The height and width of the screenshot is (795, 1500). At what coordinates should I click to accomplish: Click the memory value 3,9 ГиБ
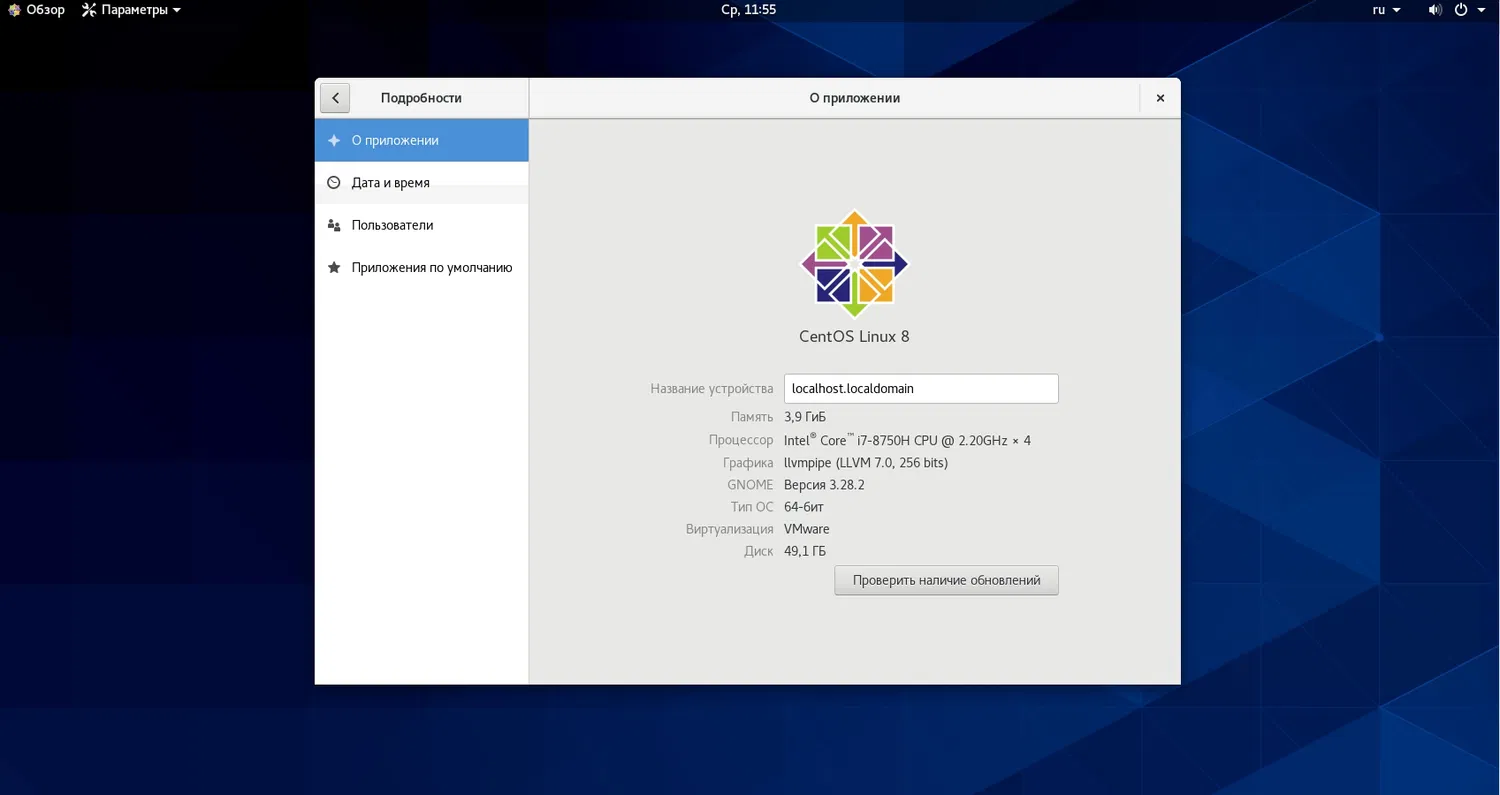pos(805,417)
